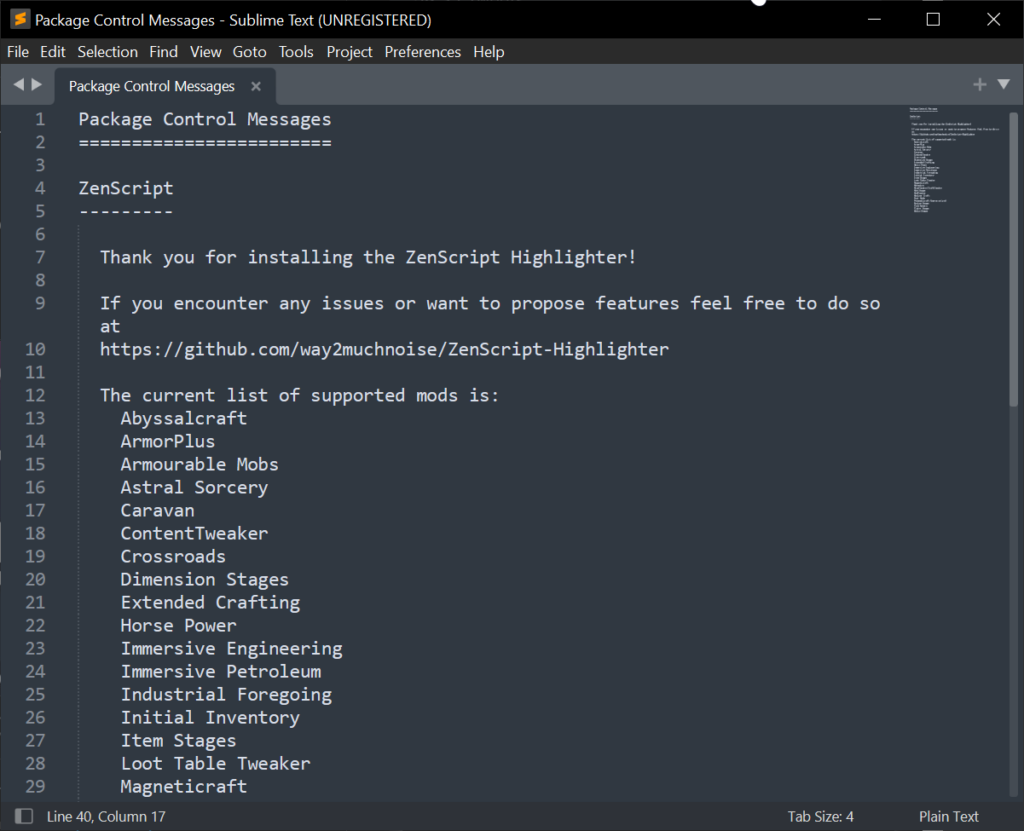
Task: Go to next tab with right arrow
Action: tap(37, 84)
